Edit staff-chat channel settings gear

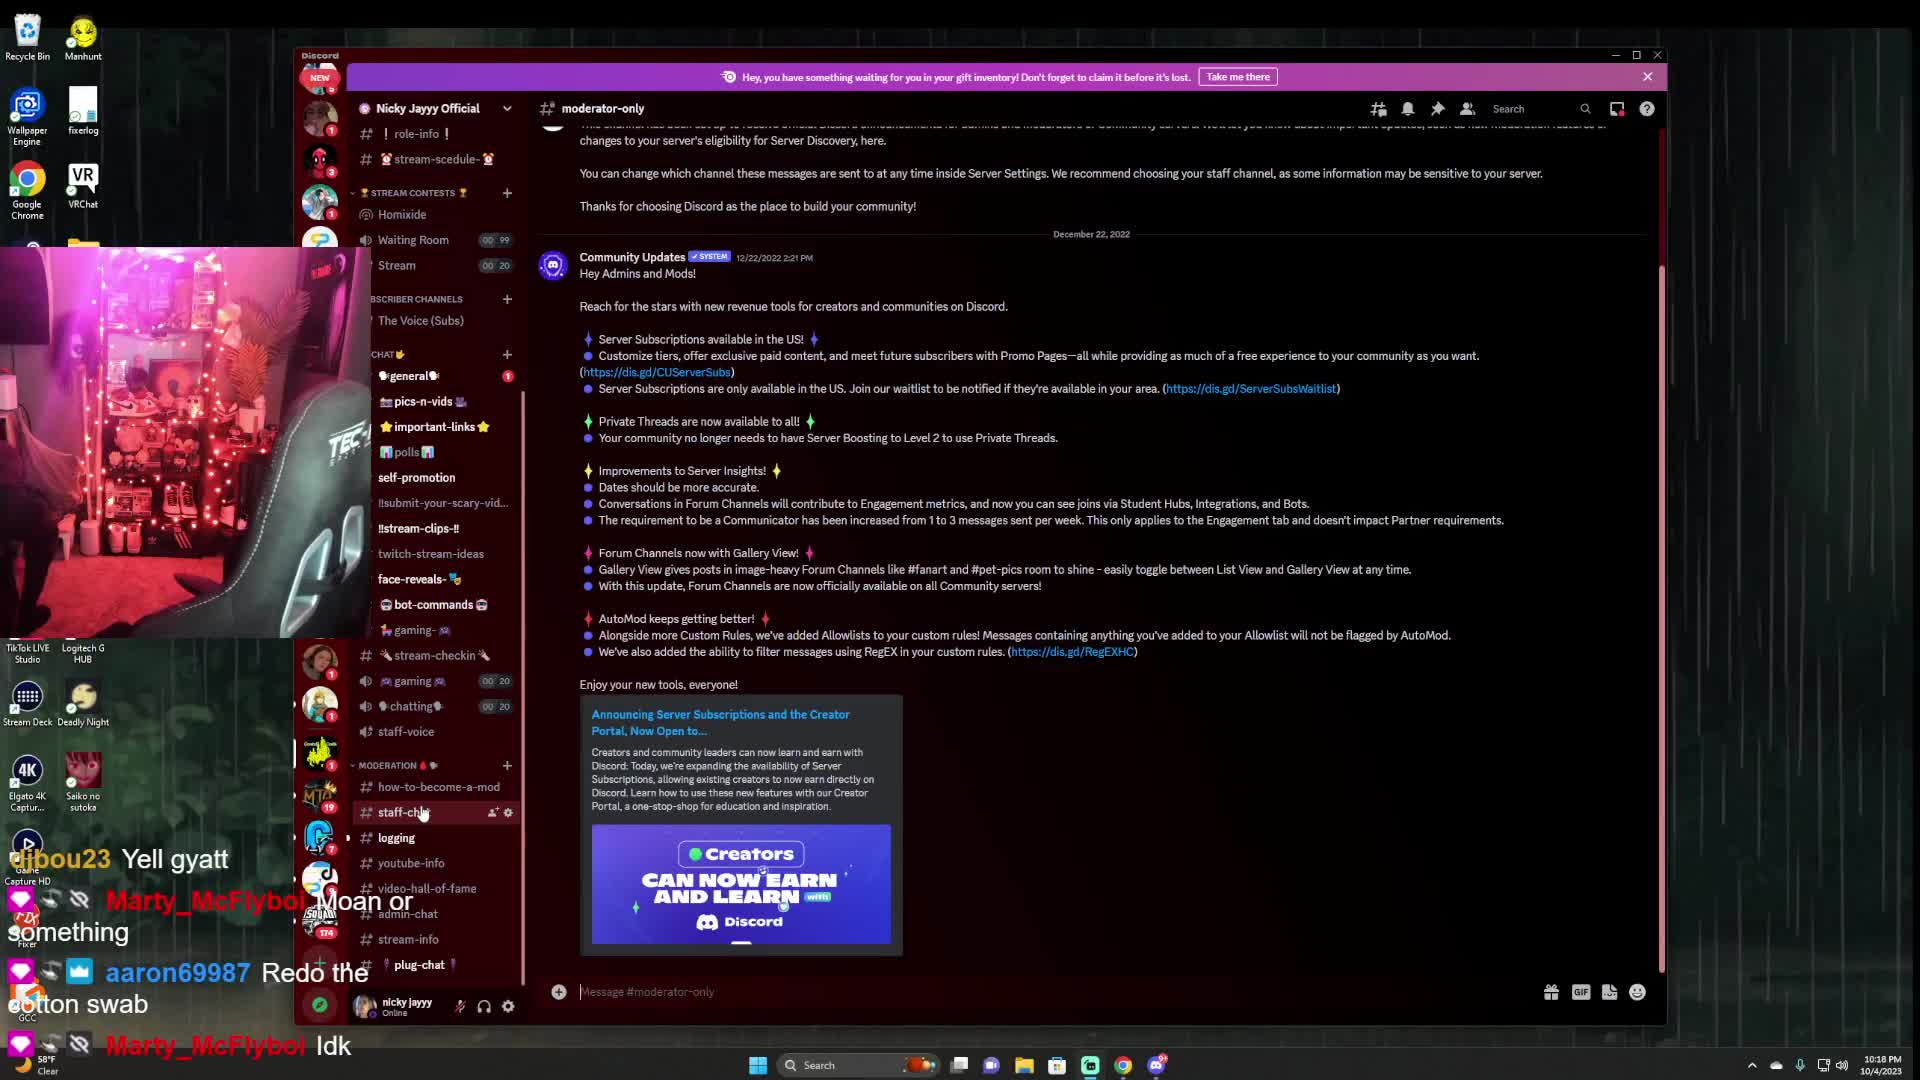point(508,813)
